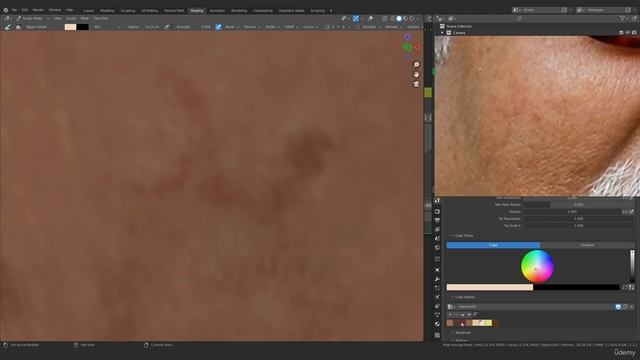
Task: Click the color value vertical slider
Action: coord(632,266)
